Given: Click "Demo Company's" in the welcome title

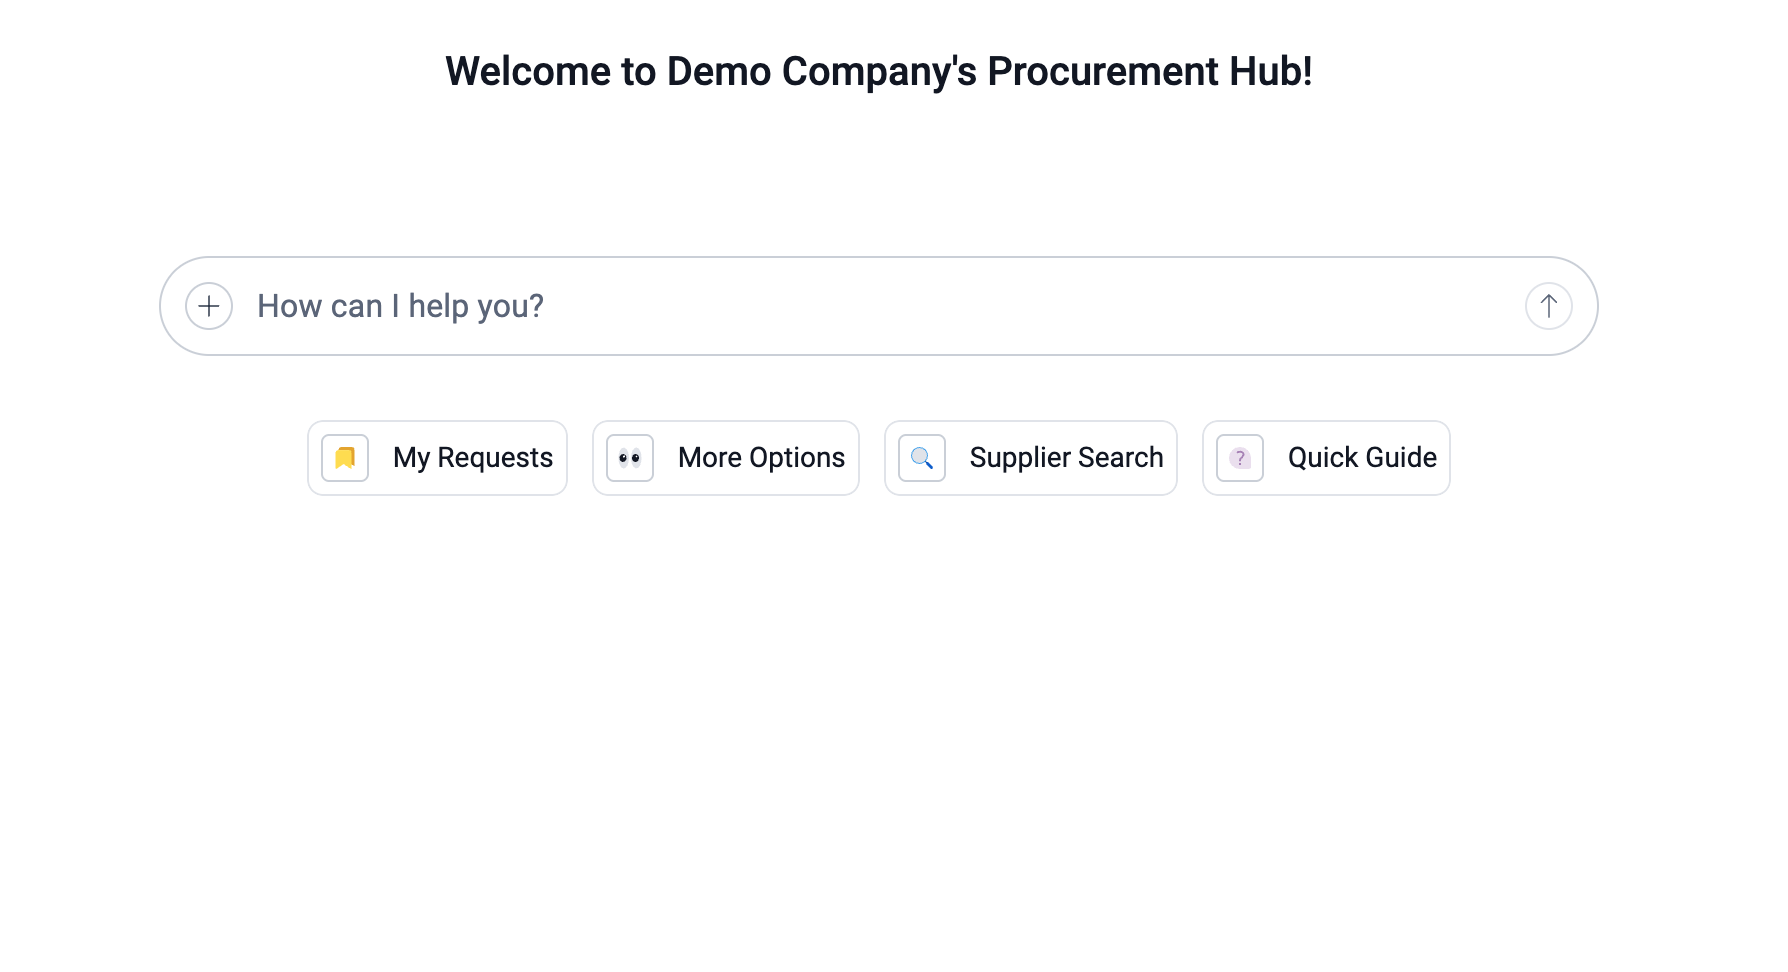Looking at the screenshot, I should click(x=821, y=72).
